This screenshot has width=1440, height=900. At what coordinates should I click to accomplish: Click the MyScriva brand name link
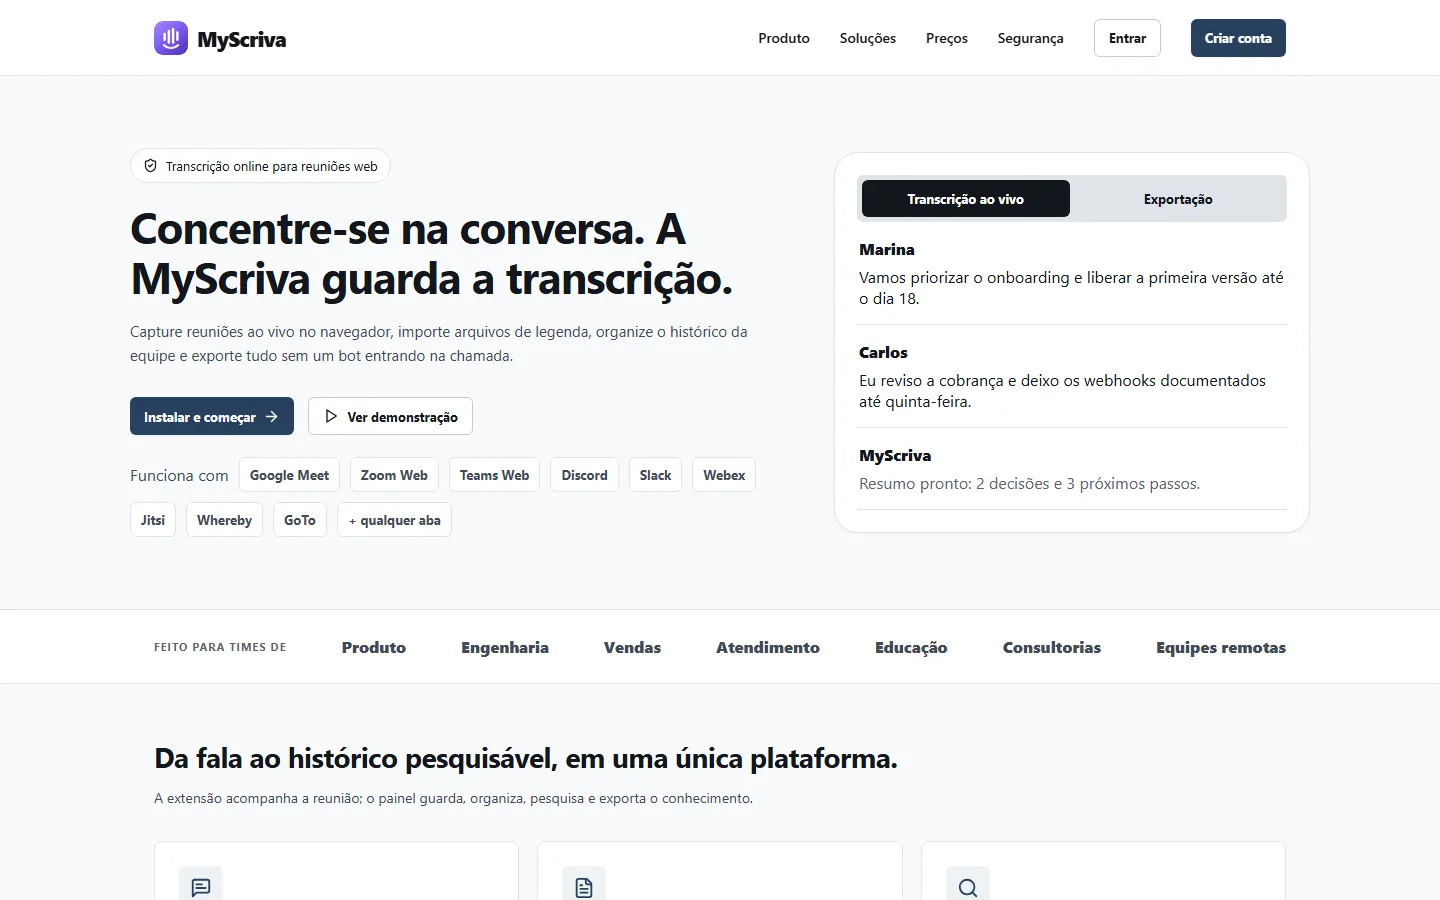click(x=242, y=39)
